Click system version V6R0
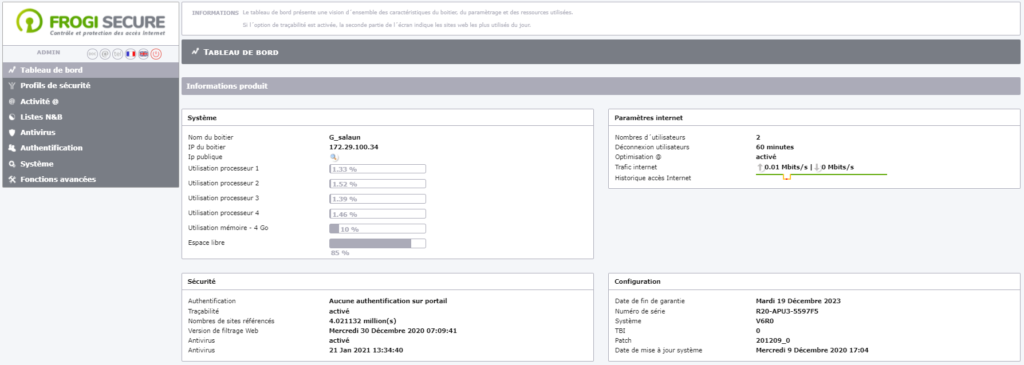 [764, 321]
